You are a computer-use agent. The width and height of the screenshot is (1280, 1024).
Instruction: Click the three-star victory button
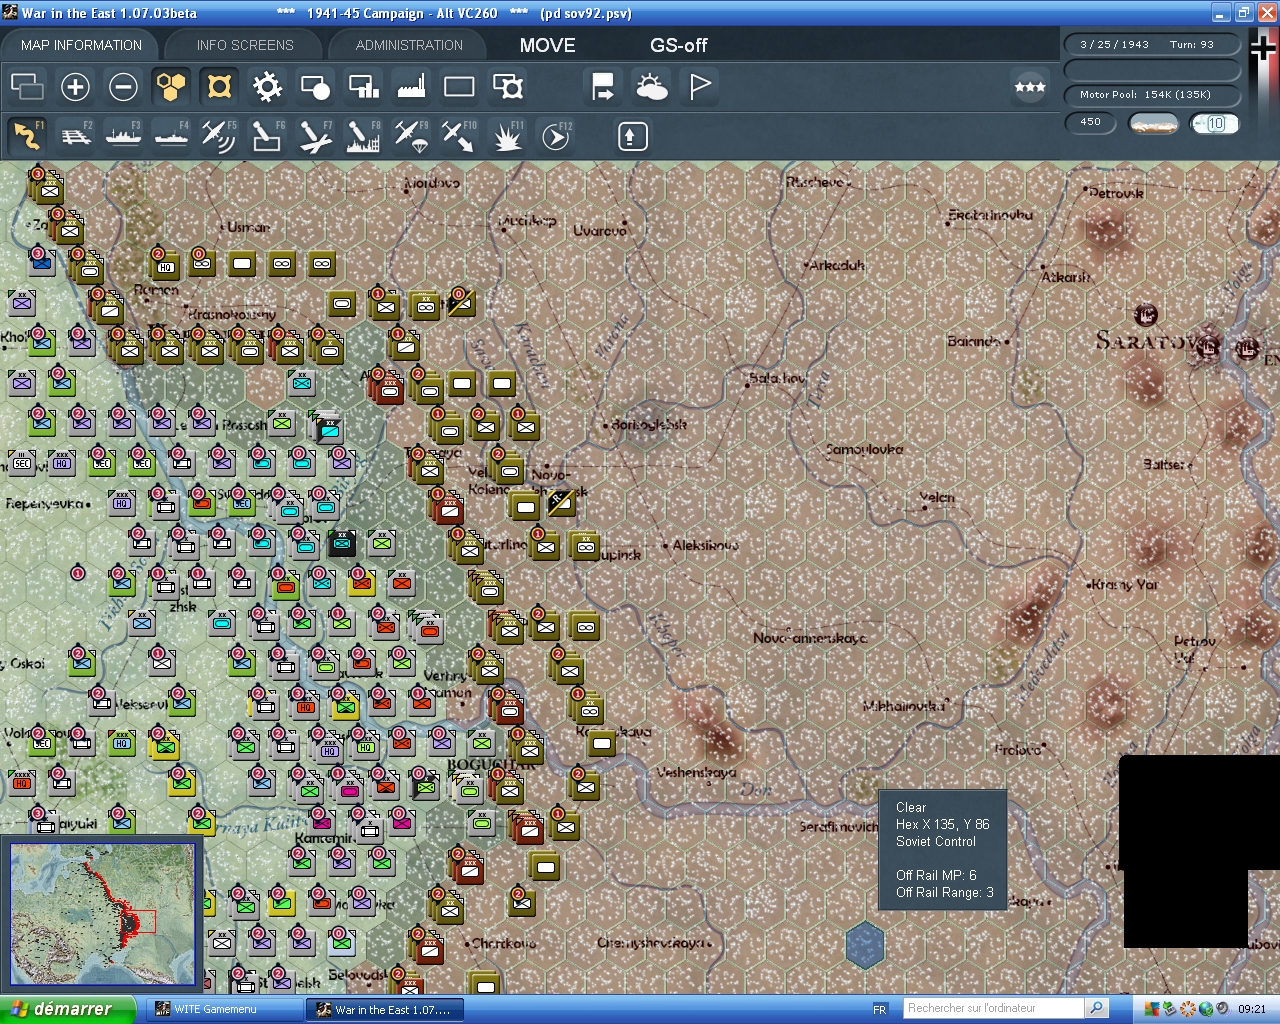[x=1029, y=87]
